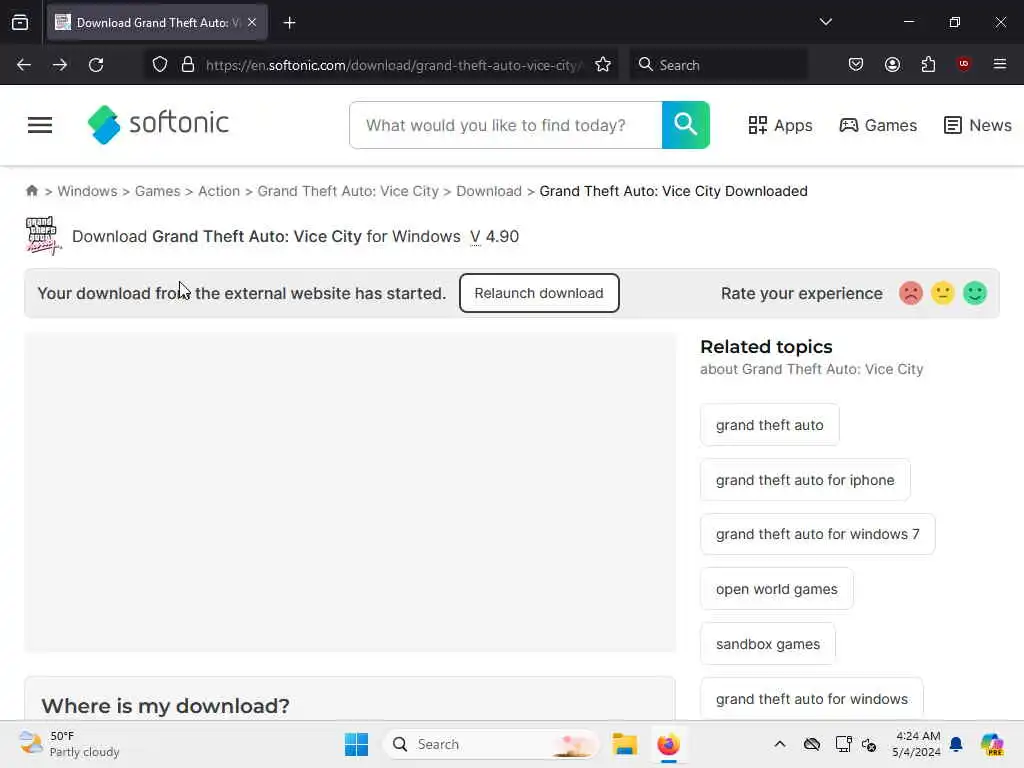Click the Windows taskbar Search box

492,744
